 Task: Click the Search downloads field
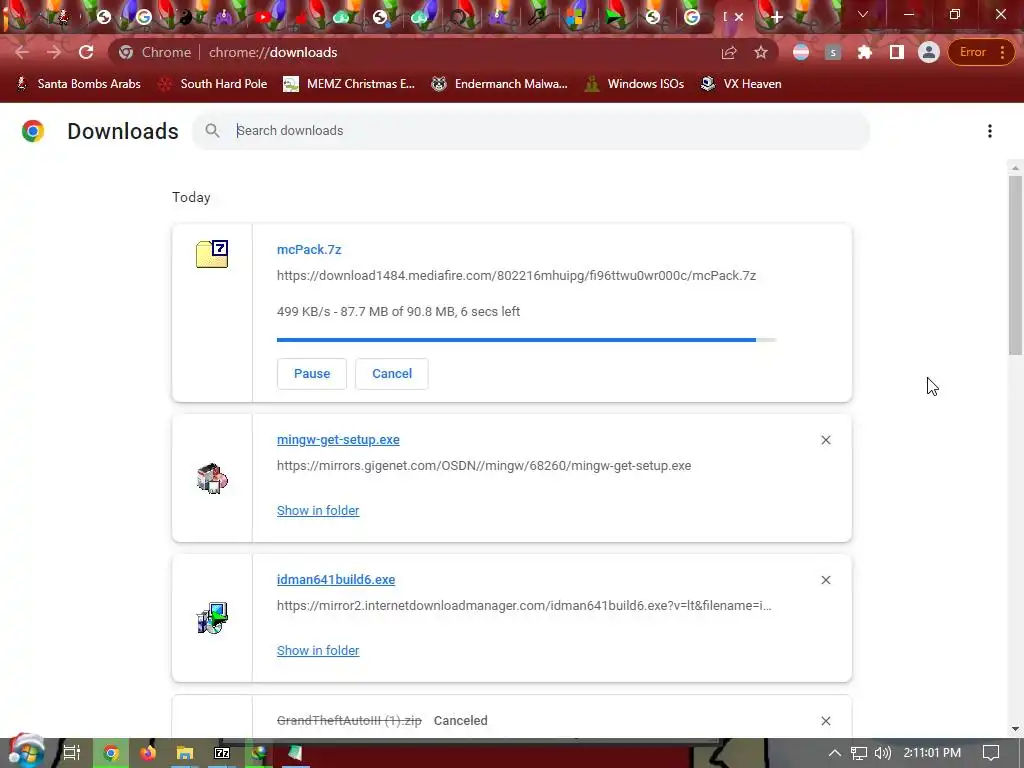(x=530, y=131)
